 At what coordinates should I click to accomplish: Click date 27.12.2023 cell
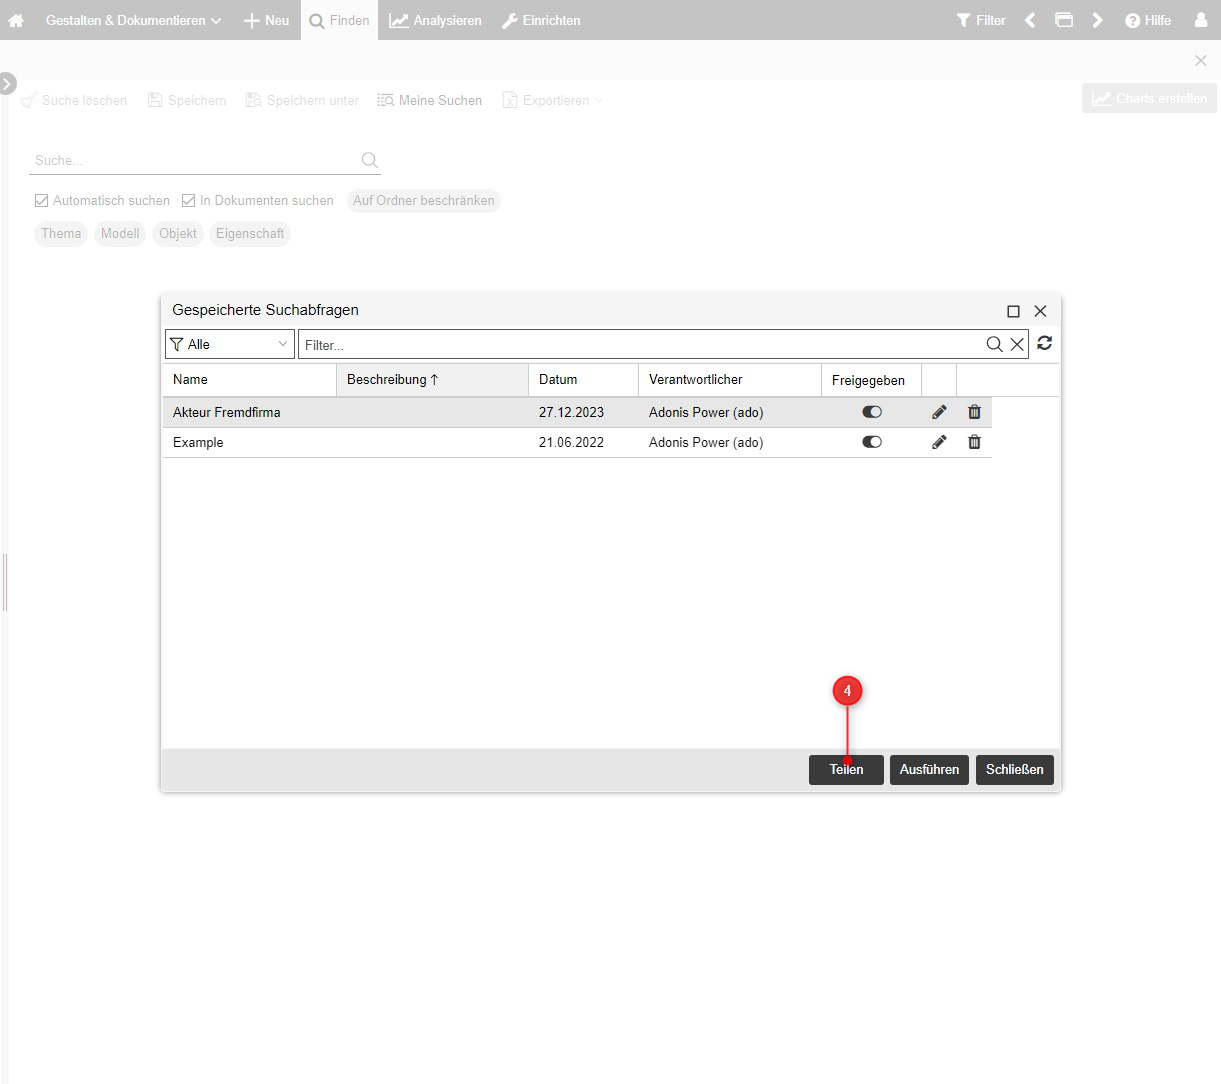(x=571, y=412)
